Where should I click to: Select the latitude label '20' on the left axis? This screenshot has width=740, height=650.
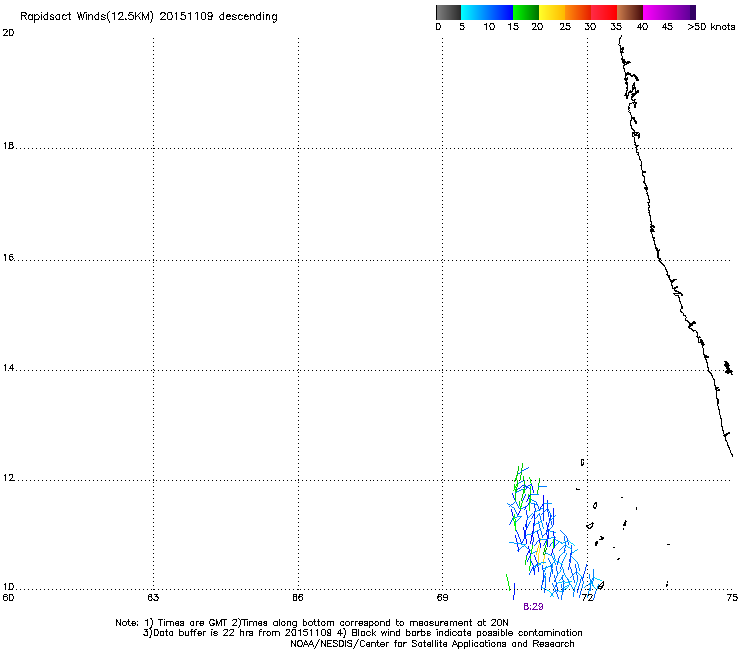8,33
